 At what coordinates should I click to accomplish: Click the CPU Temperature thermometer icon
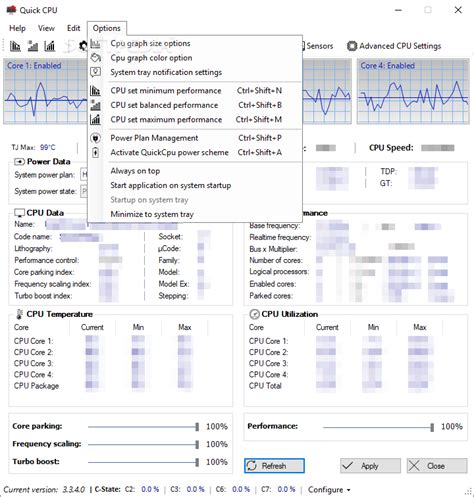click(x=19, y=314)
